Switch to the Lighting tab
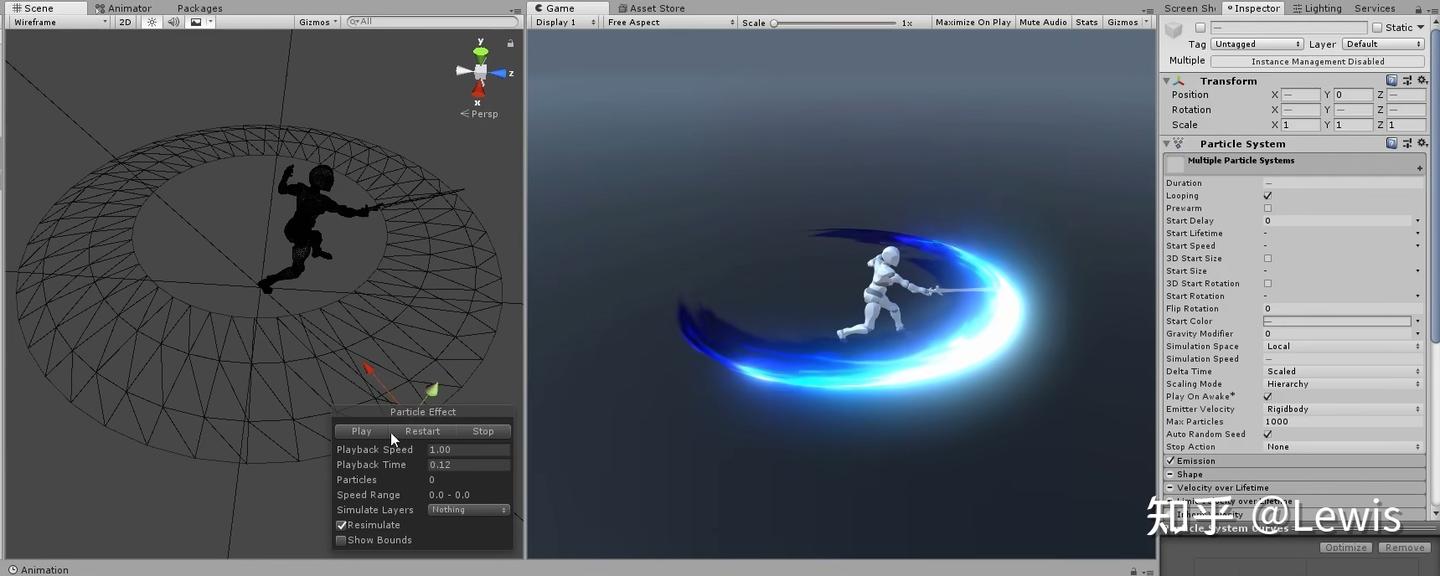 [1316, 8]
